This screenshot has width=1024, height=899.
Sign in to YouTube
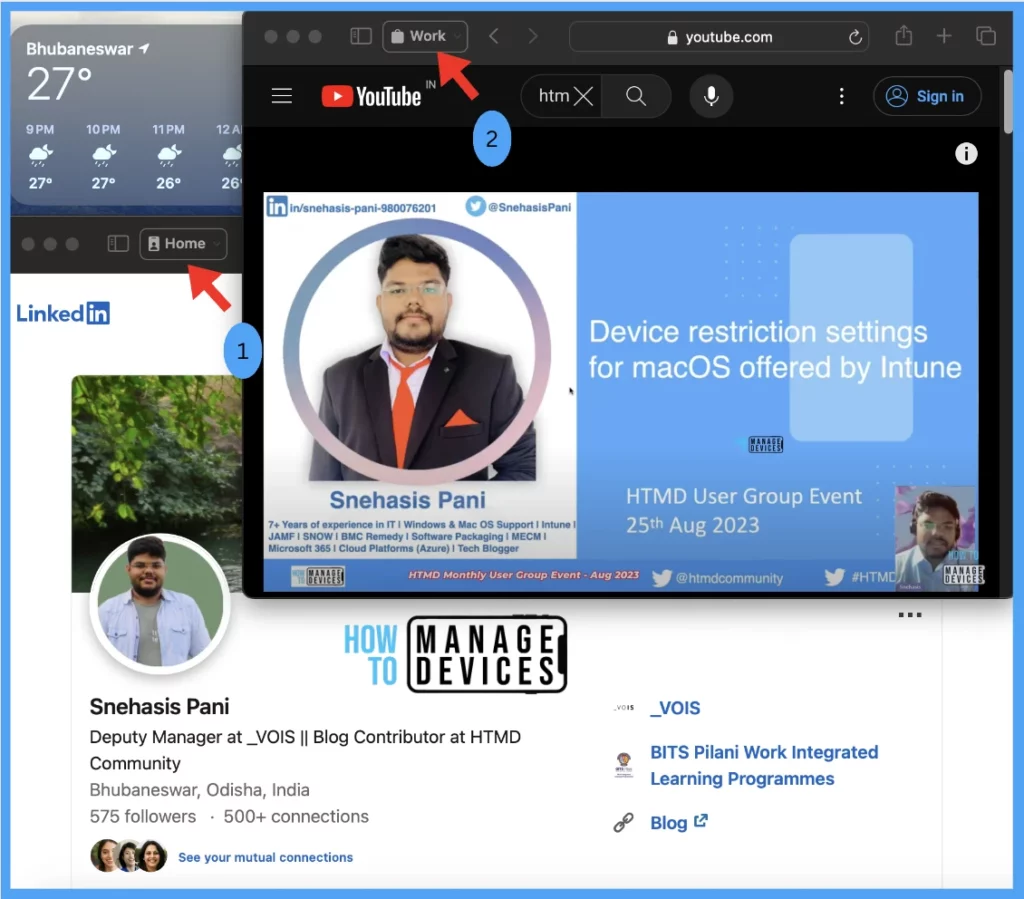(927, 96)
